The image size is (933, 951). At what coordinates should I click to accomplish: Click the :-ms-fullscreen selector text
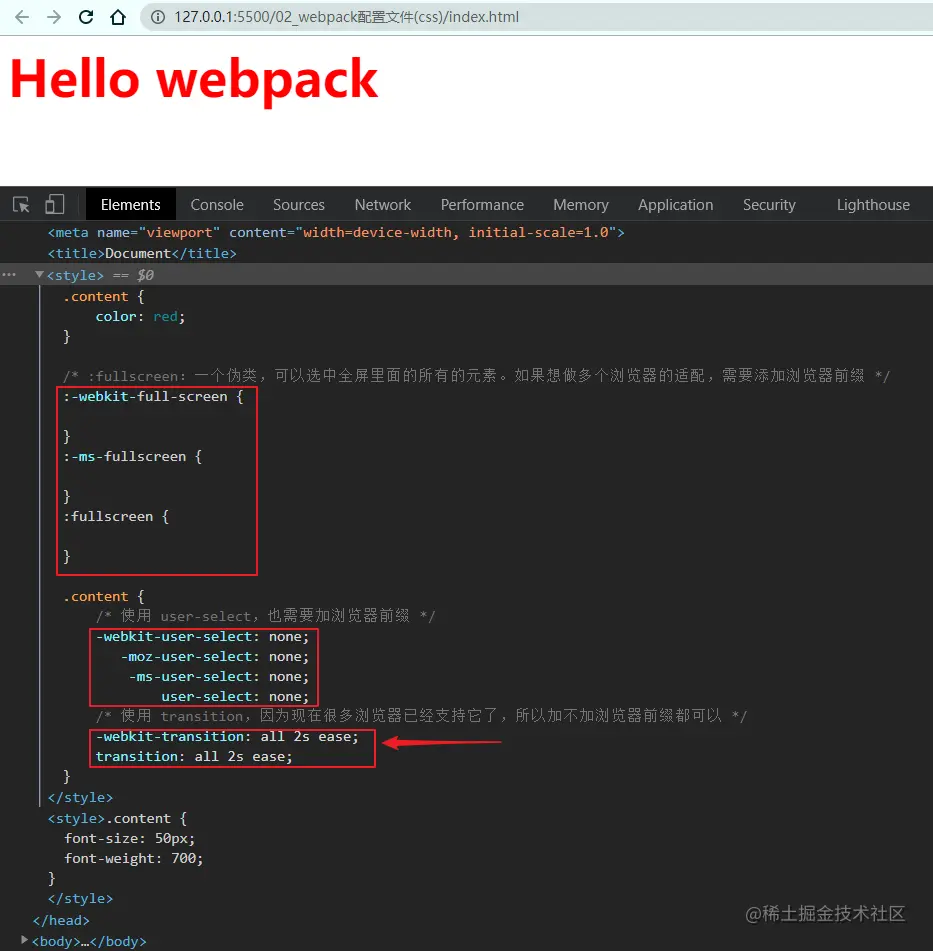[124, 457]
